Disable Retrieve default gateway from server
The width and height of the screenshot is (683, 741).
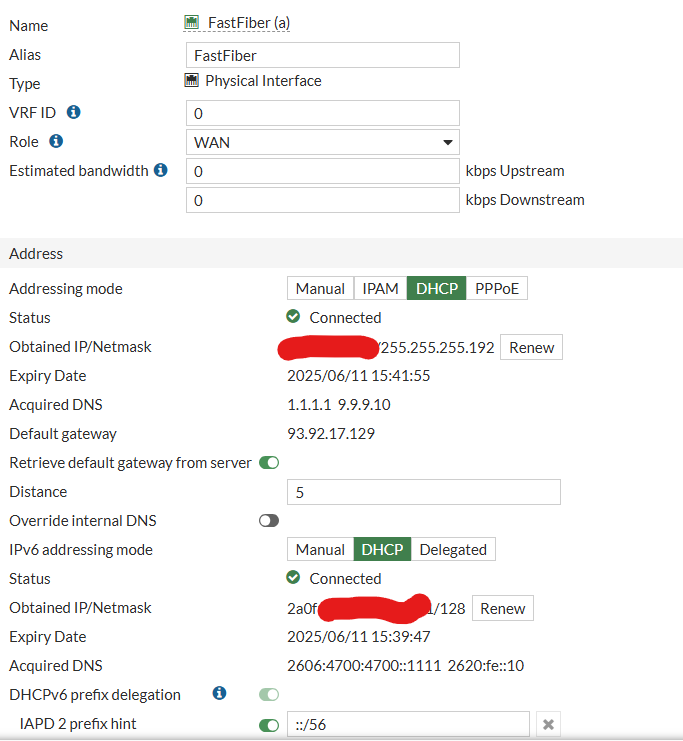[269, 463]
